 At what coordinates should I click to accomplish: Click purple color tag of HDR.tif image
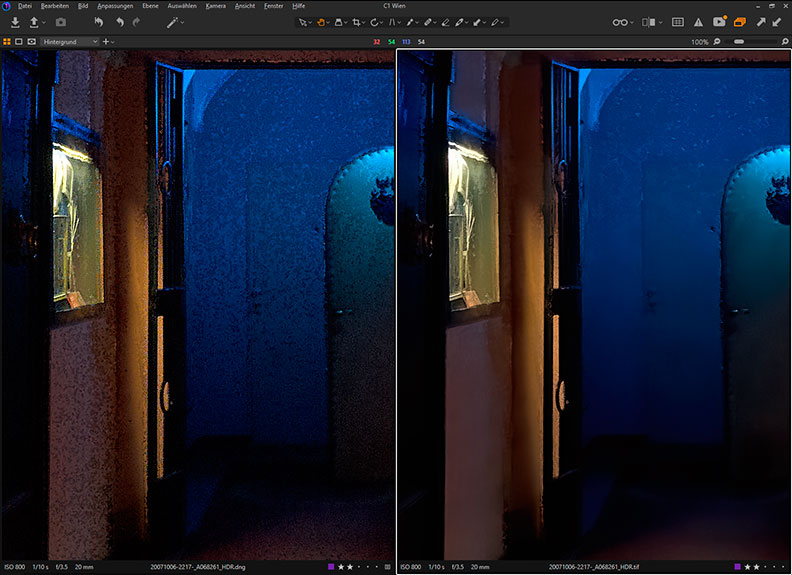(737, 567)
